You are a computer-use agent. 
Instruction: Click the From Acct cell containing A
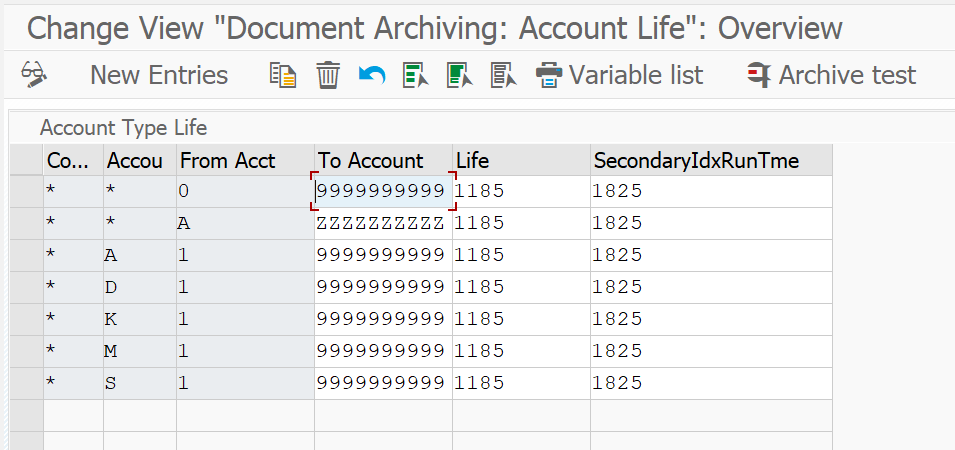[244, 223]
